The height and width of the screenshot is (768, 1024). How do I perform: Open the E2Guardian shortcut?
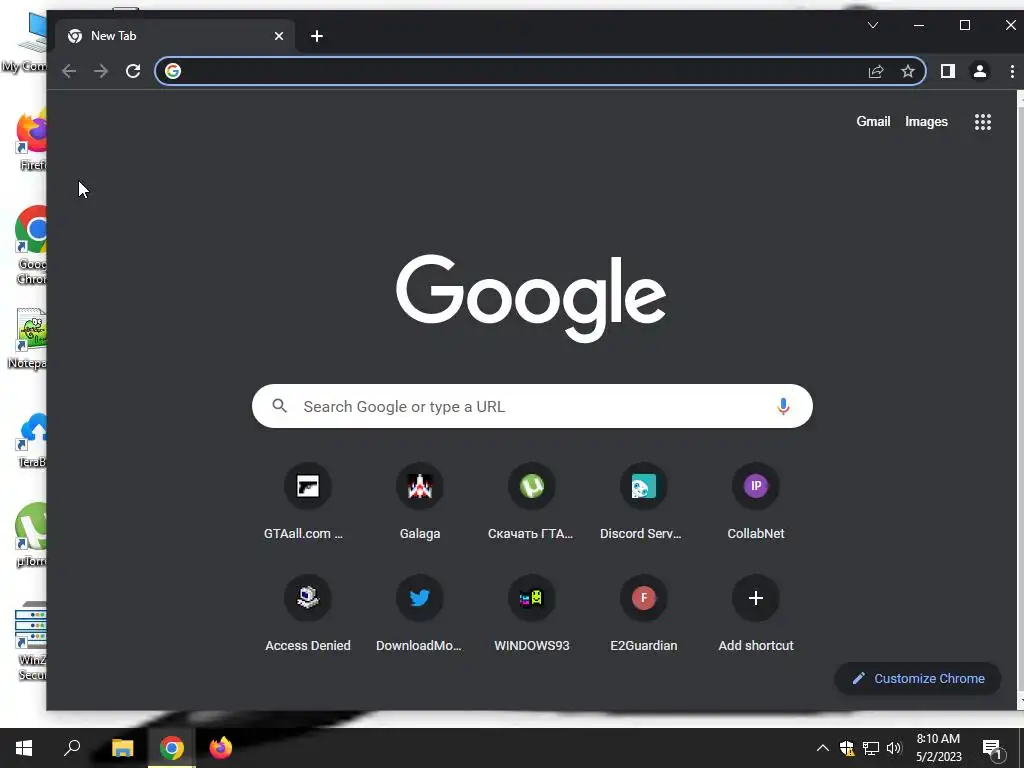coord(643,615)
